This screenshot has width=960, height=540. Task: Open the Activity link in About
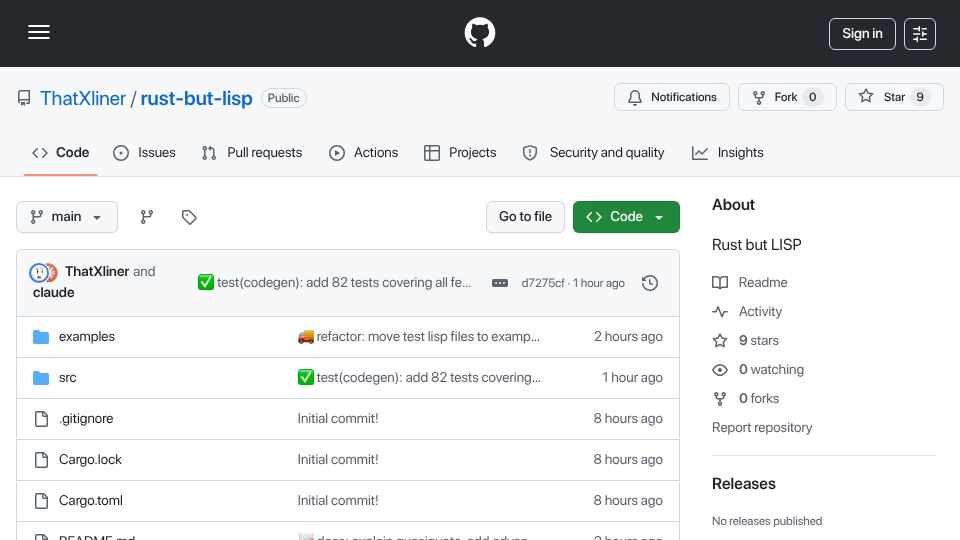click(747, 312)
